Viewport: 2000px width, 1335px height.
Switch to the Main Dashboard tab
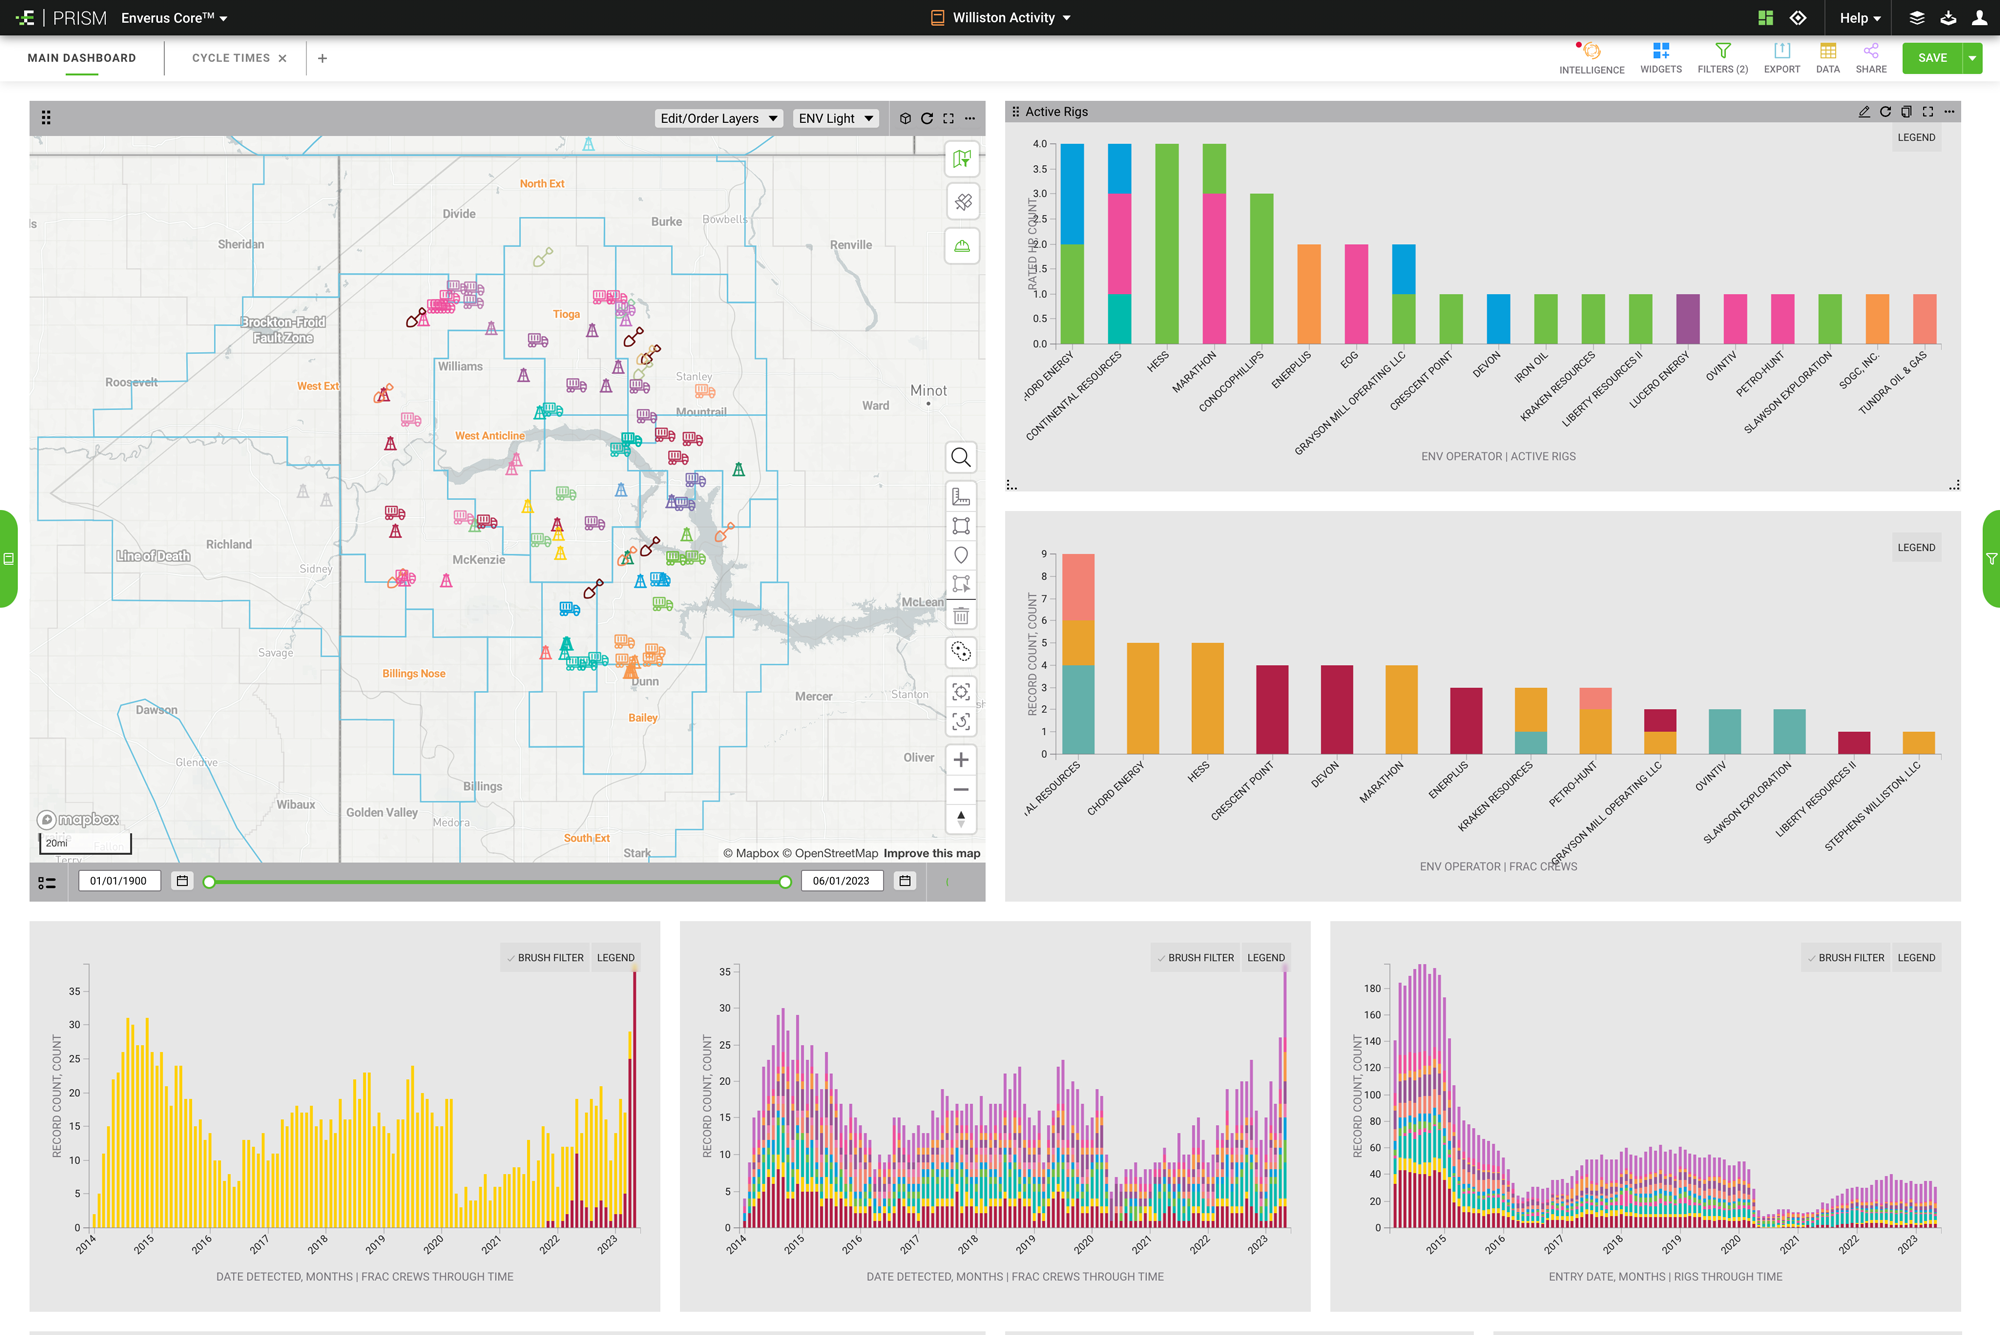(x=82, y=58)
